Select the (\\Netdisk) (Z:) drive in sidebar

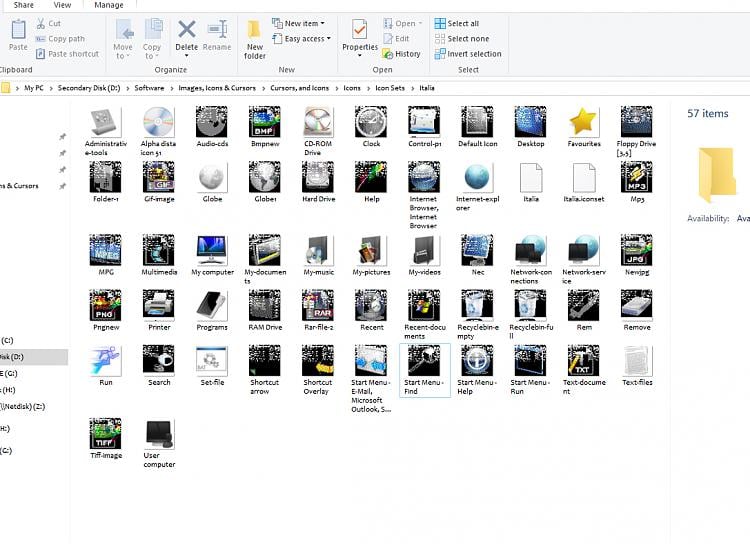point(23,407)
